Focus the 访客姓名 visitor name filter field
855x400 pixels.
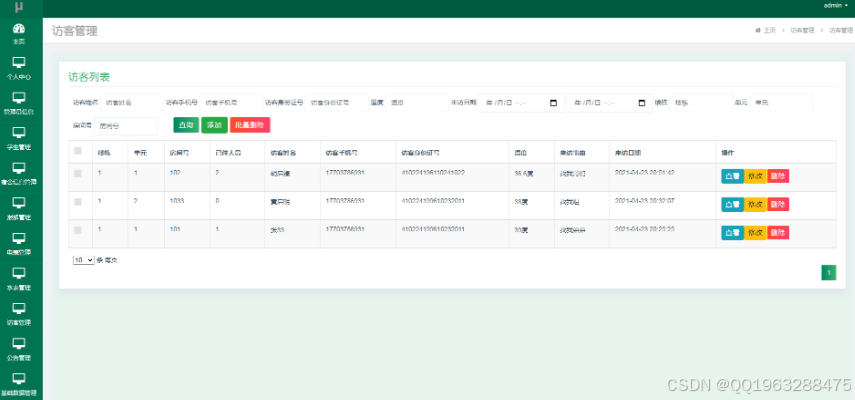click(x=132, y=102)
